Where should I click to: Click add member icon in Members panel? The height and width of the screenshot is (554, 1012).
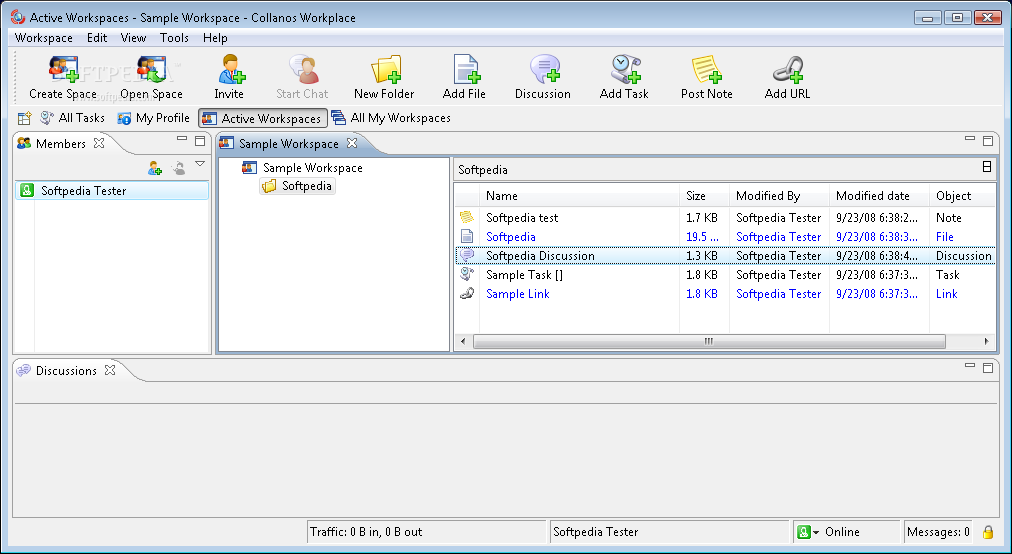(155, 169)
